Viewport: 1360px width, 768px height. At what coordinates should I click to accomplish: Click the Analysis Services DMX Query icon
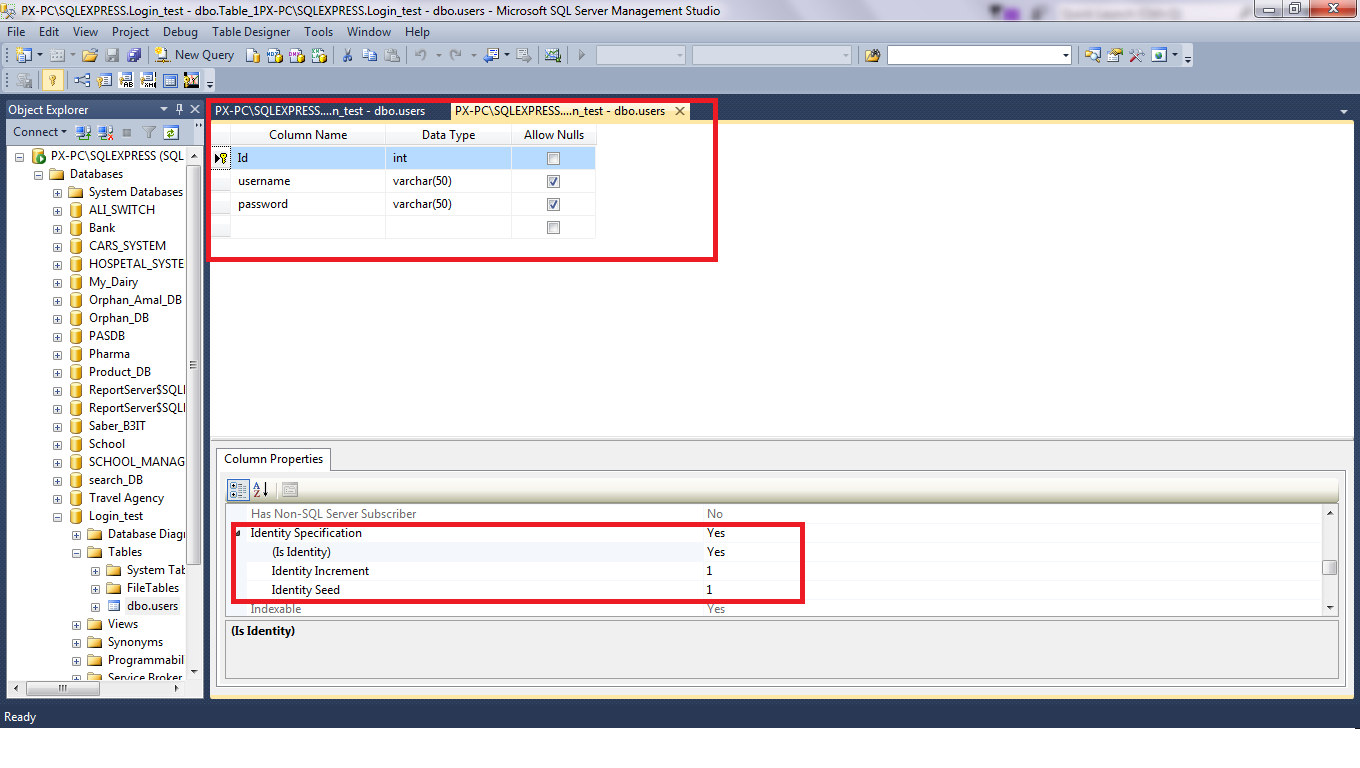pos(297,55)
